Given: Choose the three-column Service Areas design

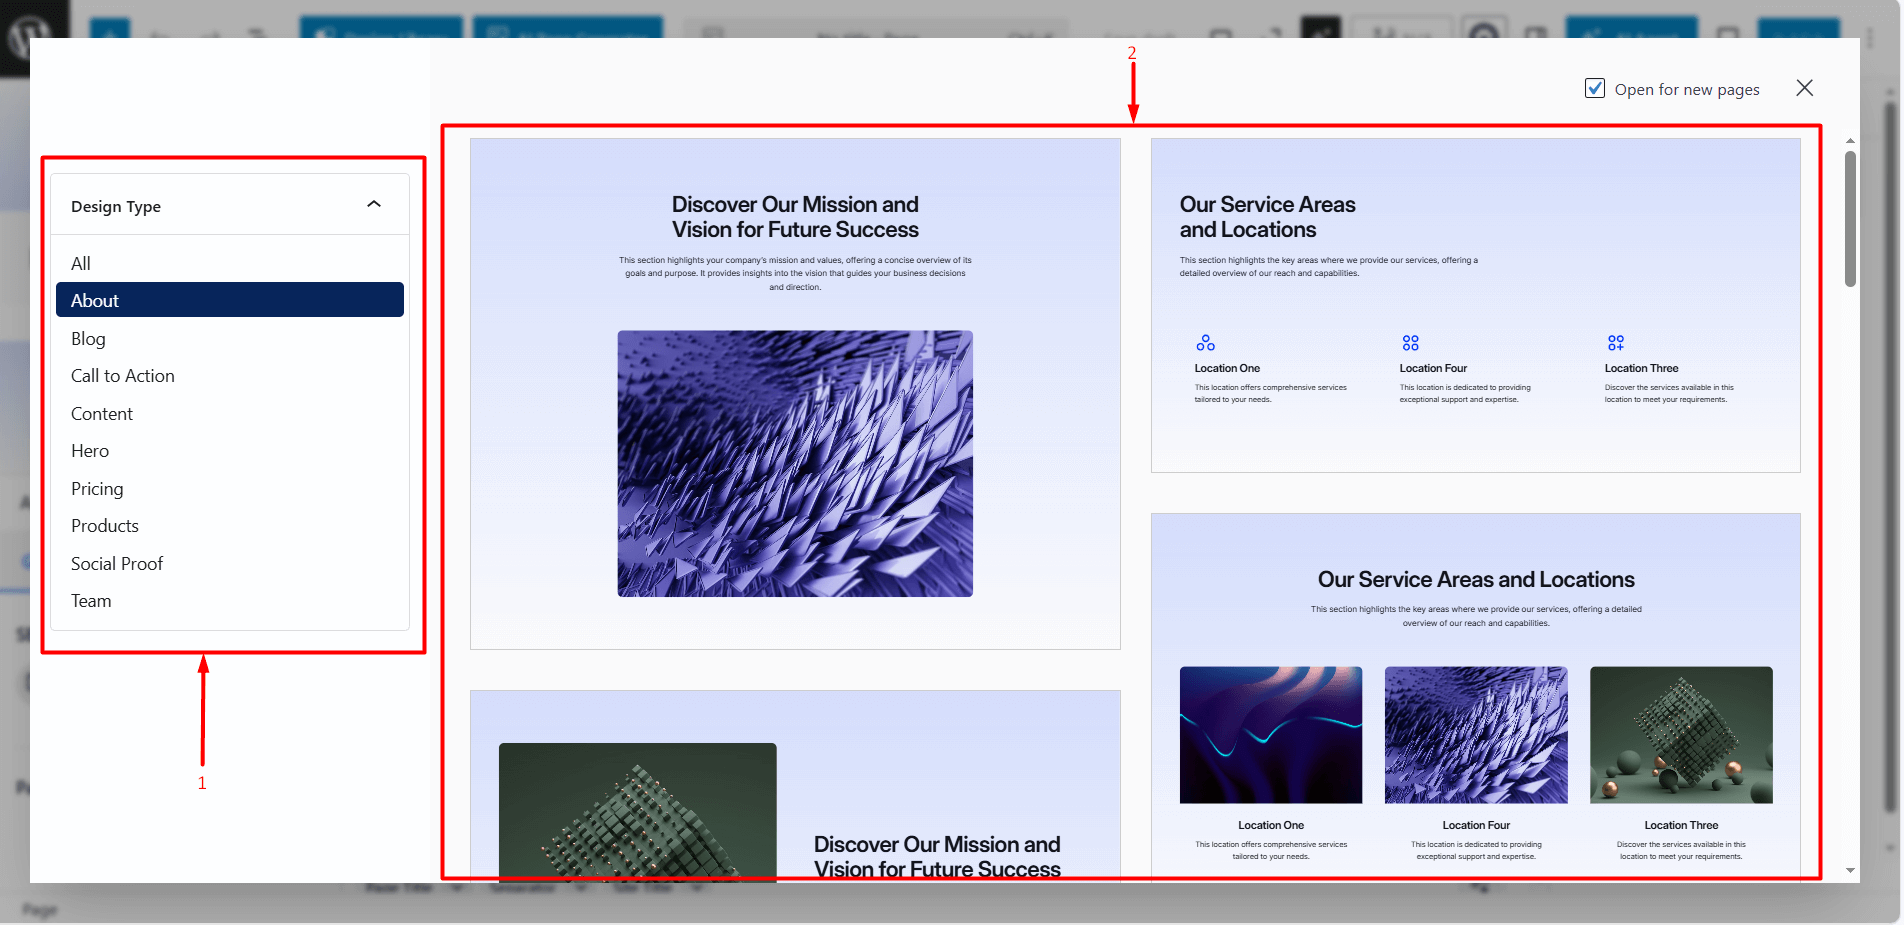Looking at the screenshot, I should tap(1475, 690).
